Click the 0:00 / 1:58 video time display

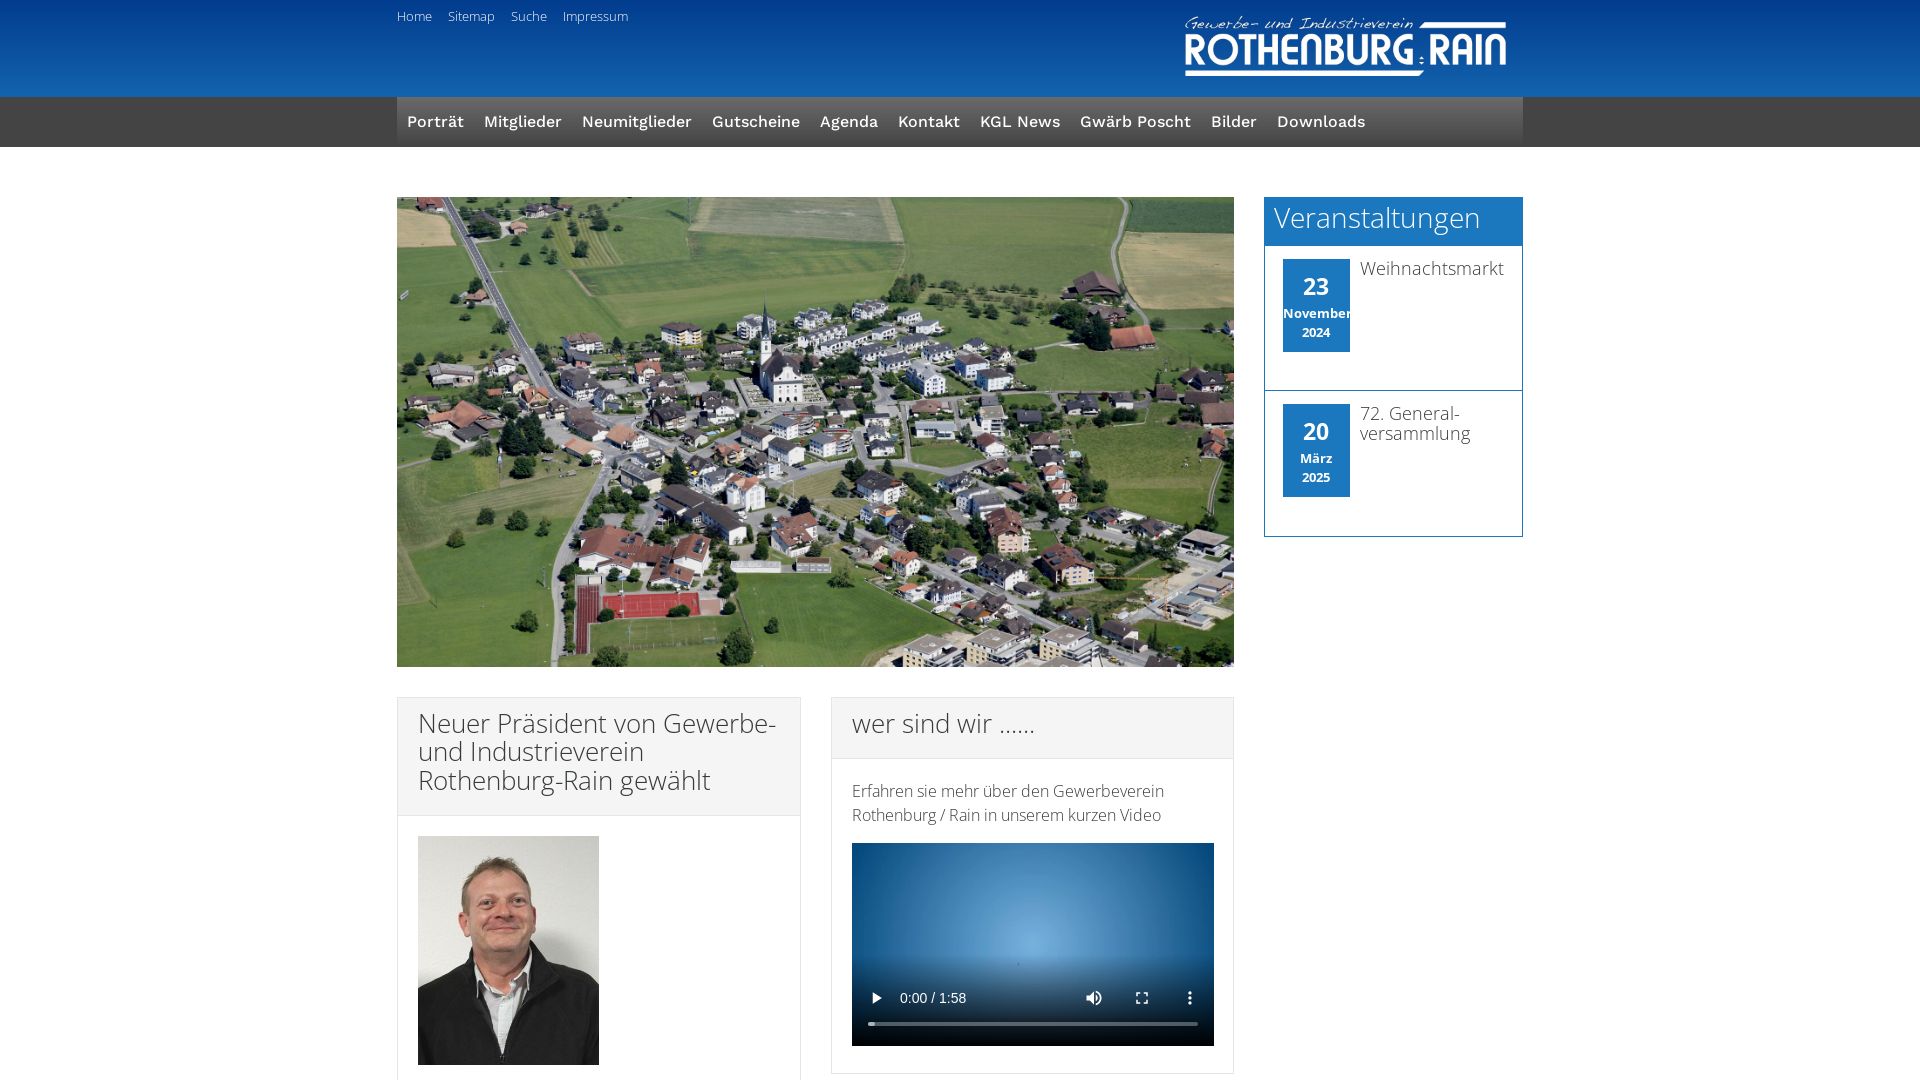[x=933, y=998]
